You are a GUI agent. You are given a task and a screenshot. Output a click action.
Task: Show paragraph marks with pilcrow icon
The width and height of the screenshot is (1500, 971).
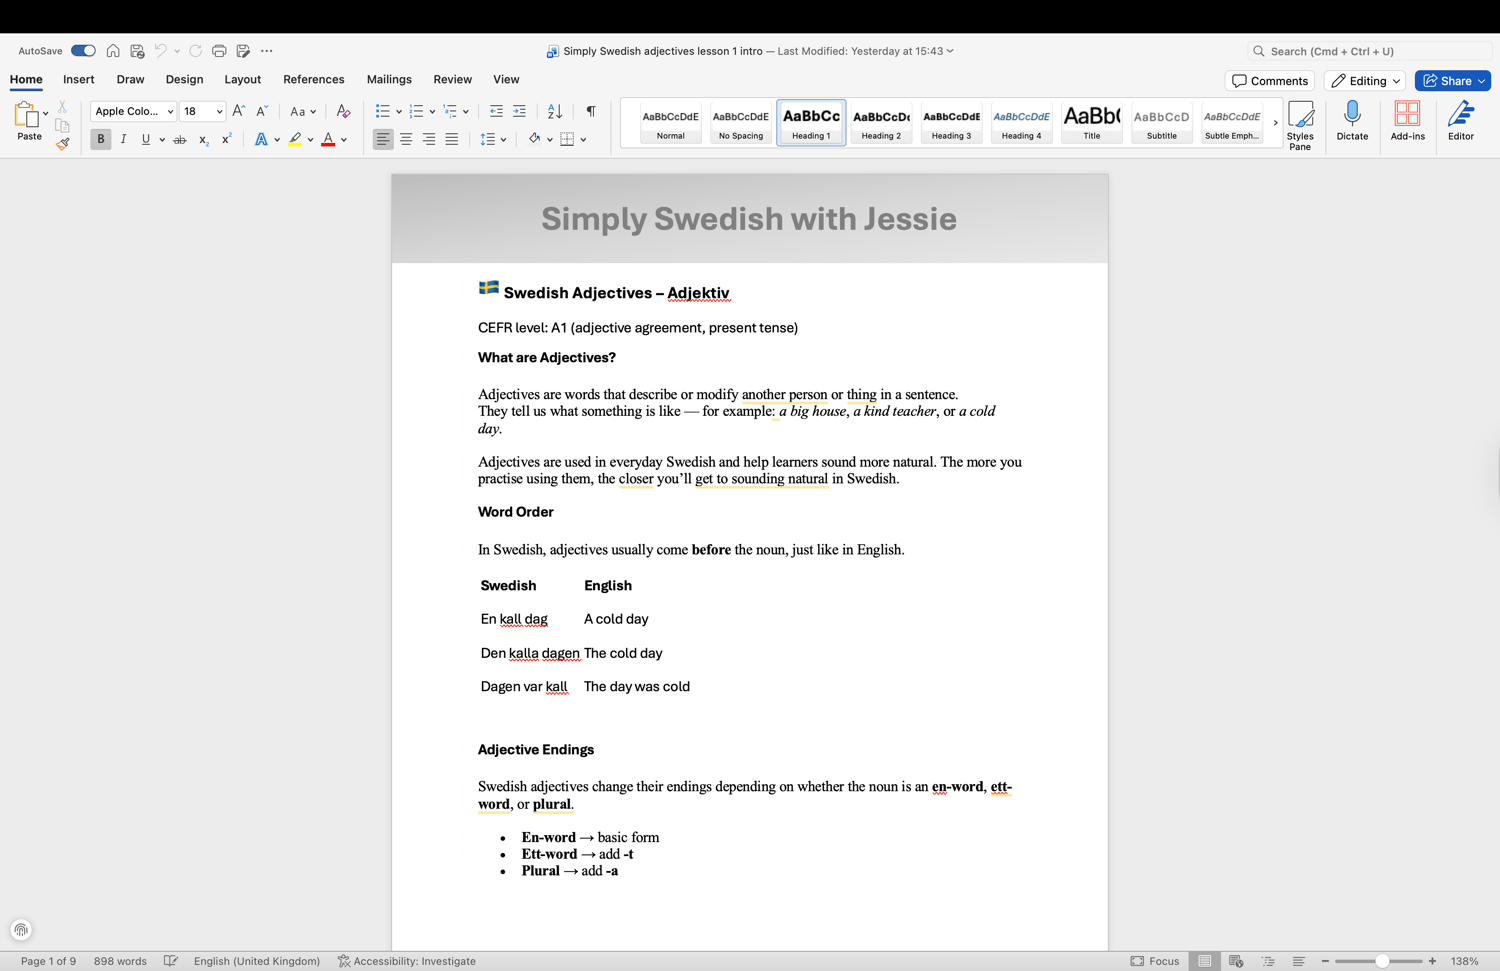coord(591,111)
